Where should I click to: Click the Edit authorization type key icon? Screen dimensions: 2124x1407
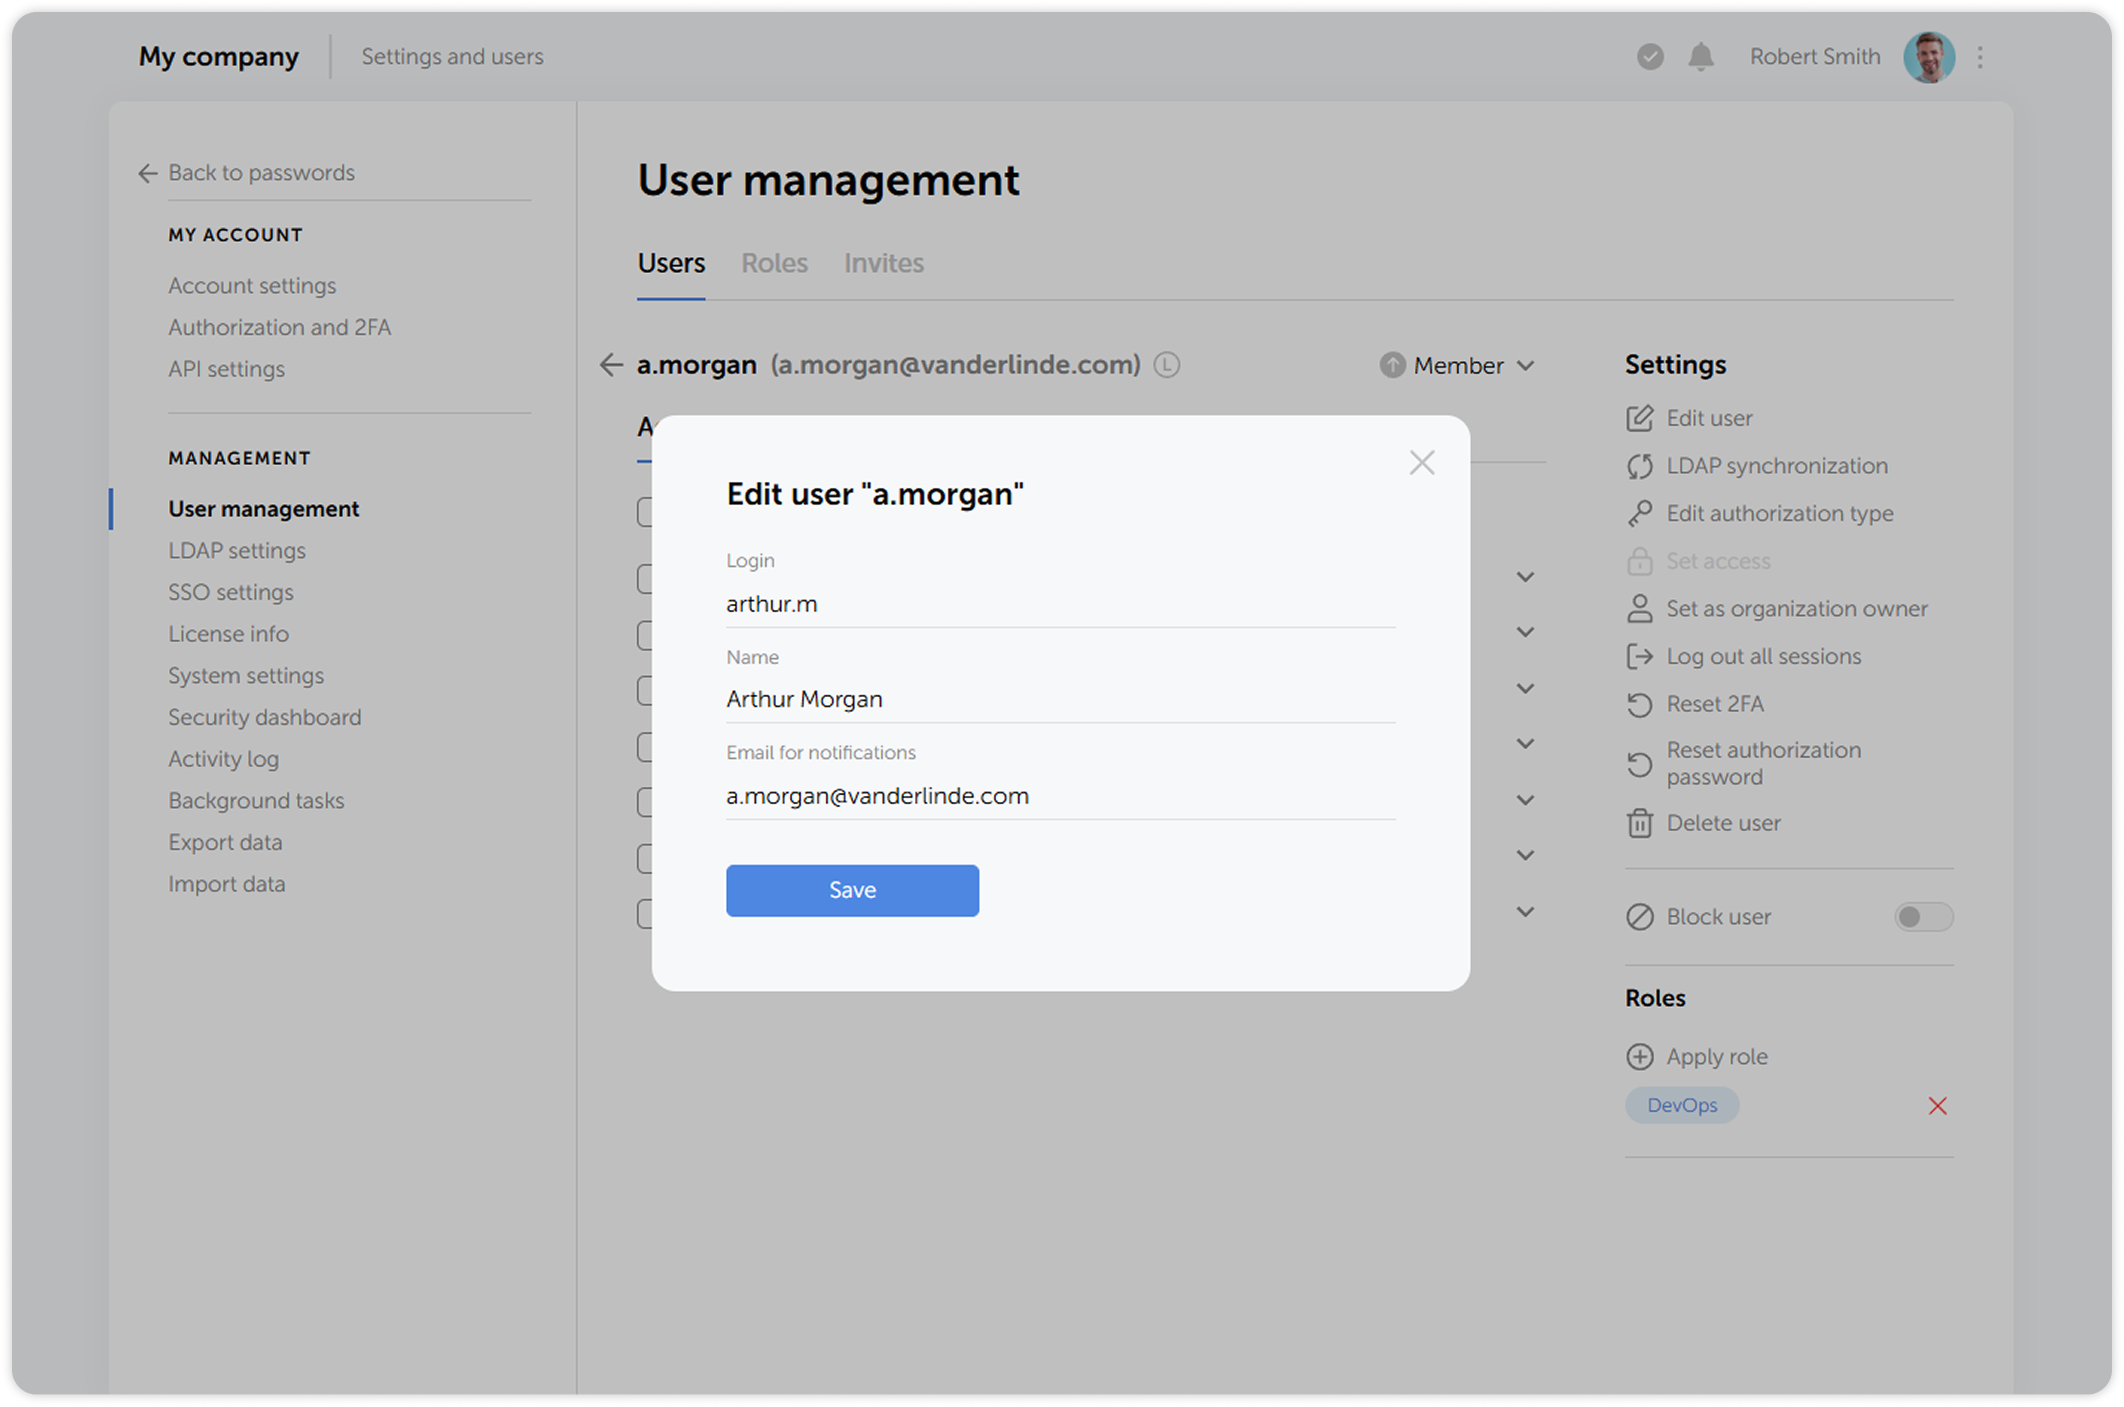coord(1640,513)
